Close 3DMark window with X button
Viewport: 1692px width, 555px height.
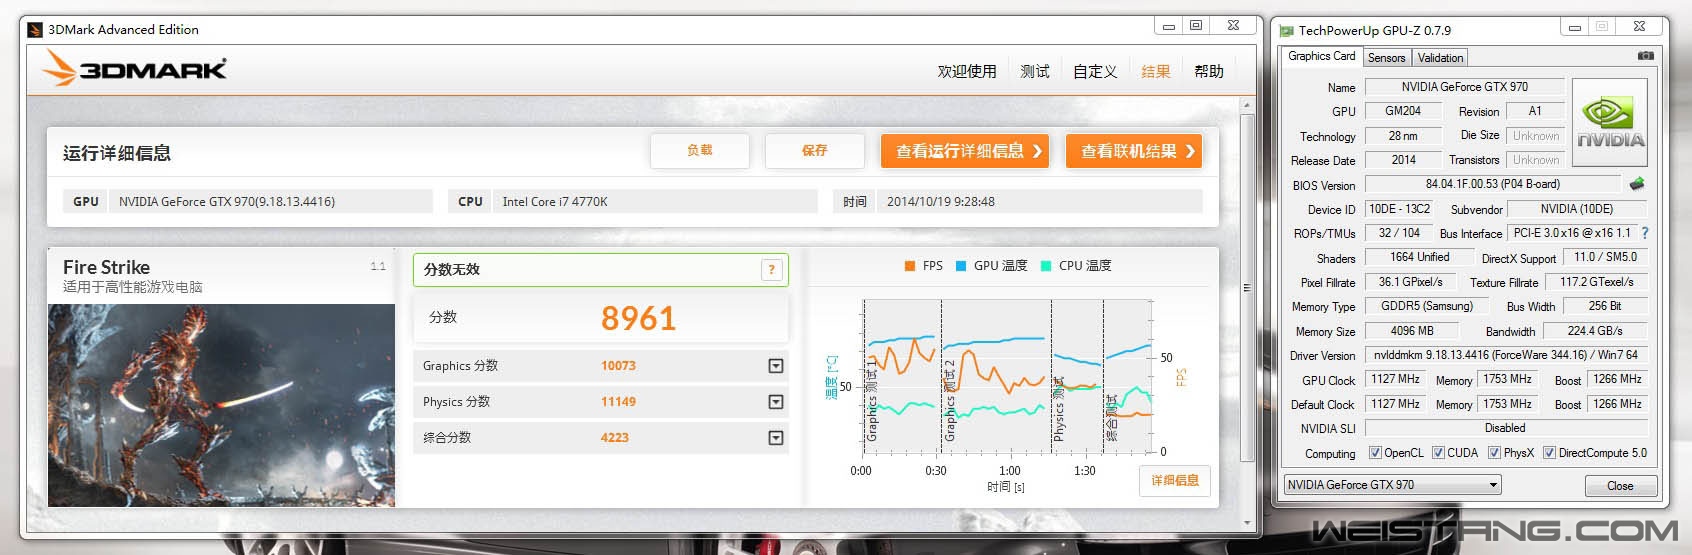pos(1233,26)
